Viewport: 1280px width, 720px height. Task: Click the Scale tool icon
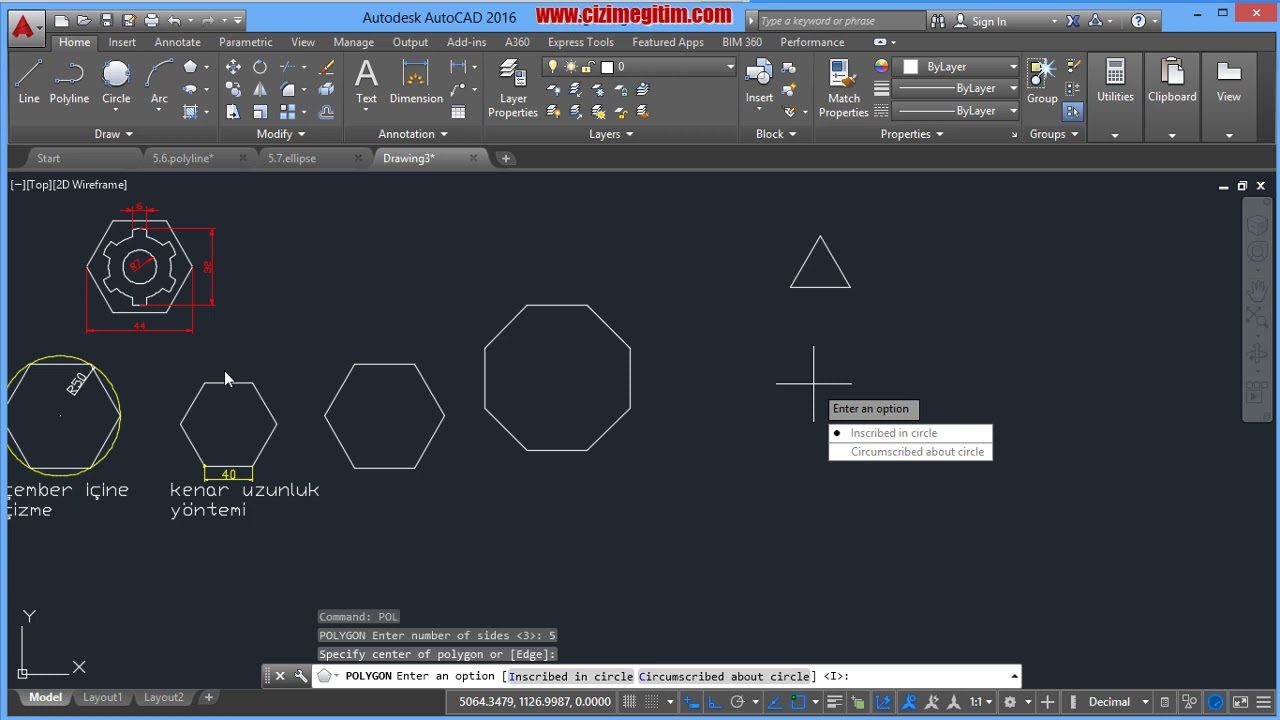click(x=260, y=111)
